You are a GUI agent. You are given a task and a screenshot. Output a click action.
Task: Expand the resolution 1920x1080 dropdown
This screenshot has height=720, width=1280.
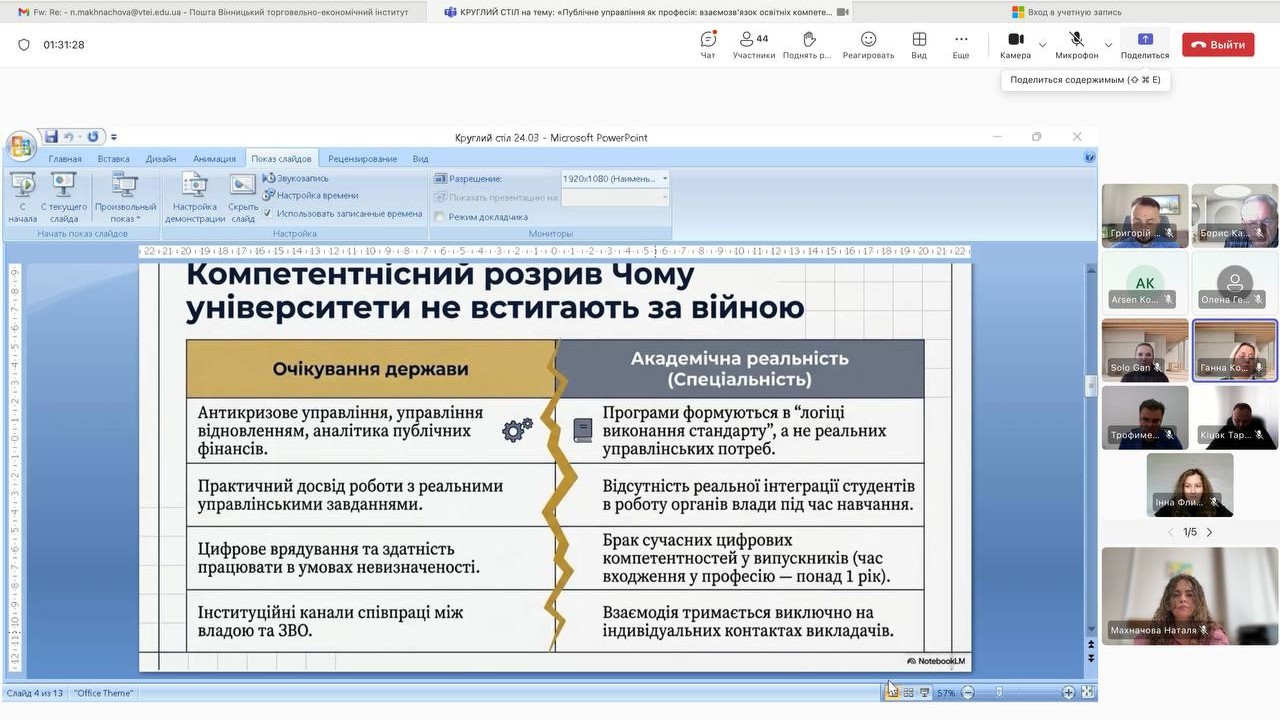pyautogui.click(x=665, y=179)
